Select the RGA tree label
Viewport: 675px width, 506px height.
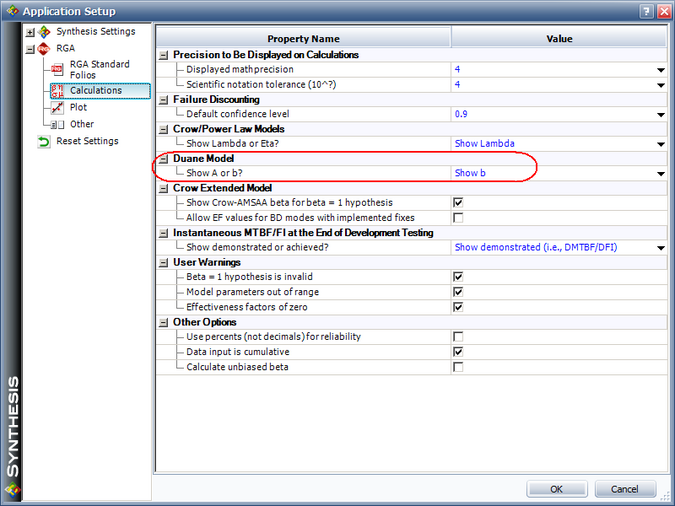pos(65,48)
